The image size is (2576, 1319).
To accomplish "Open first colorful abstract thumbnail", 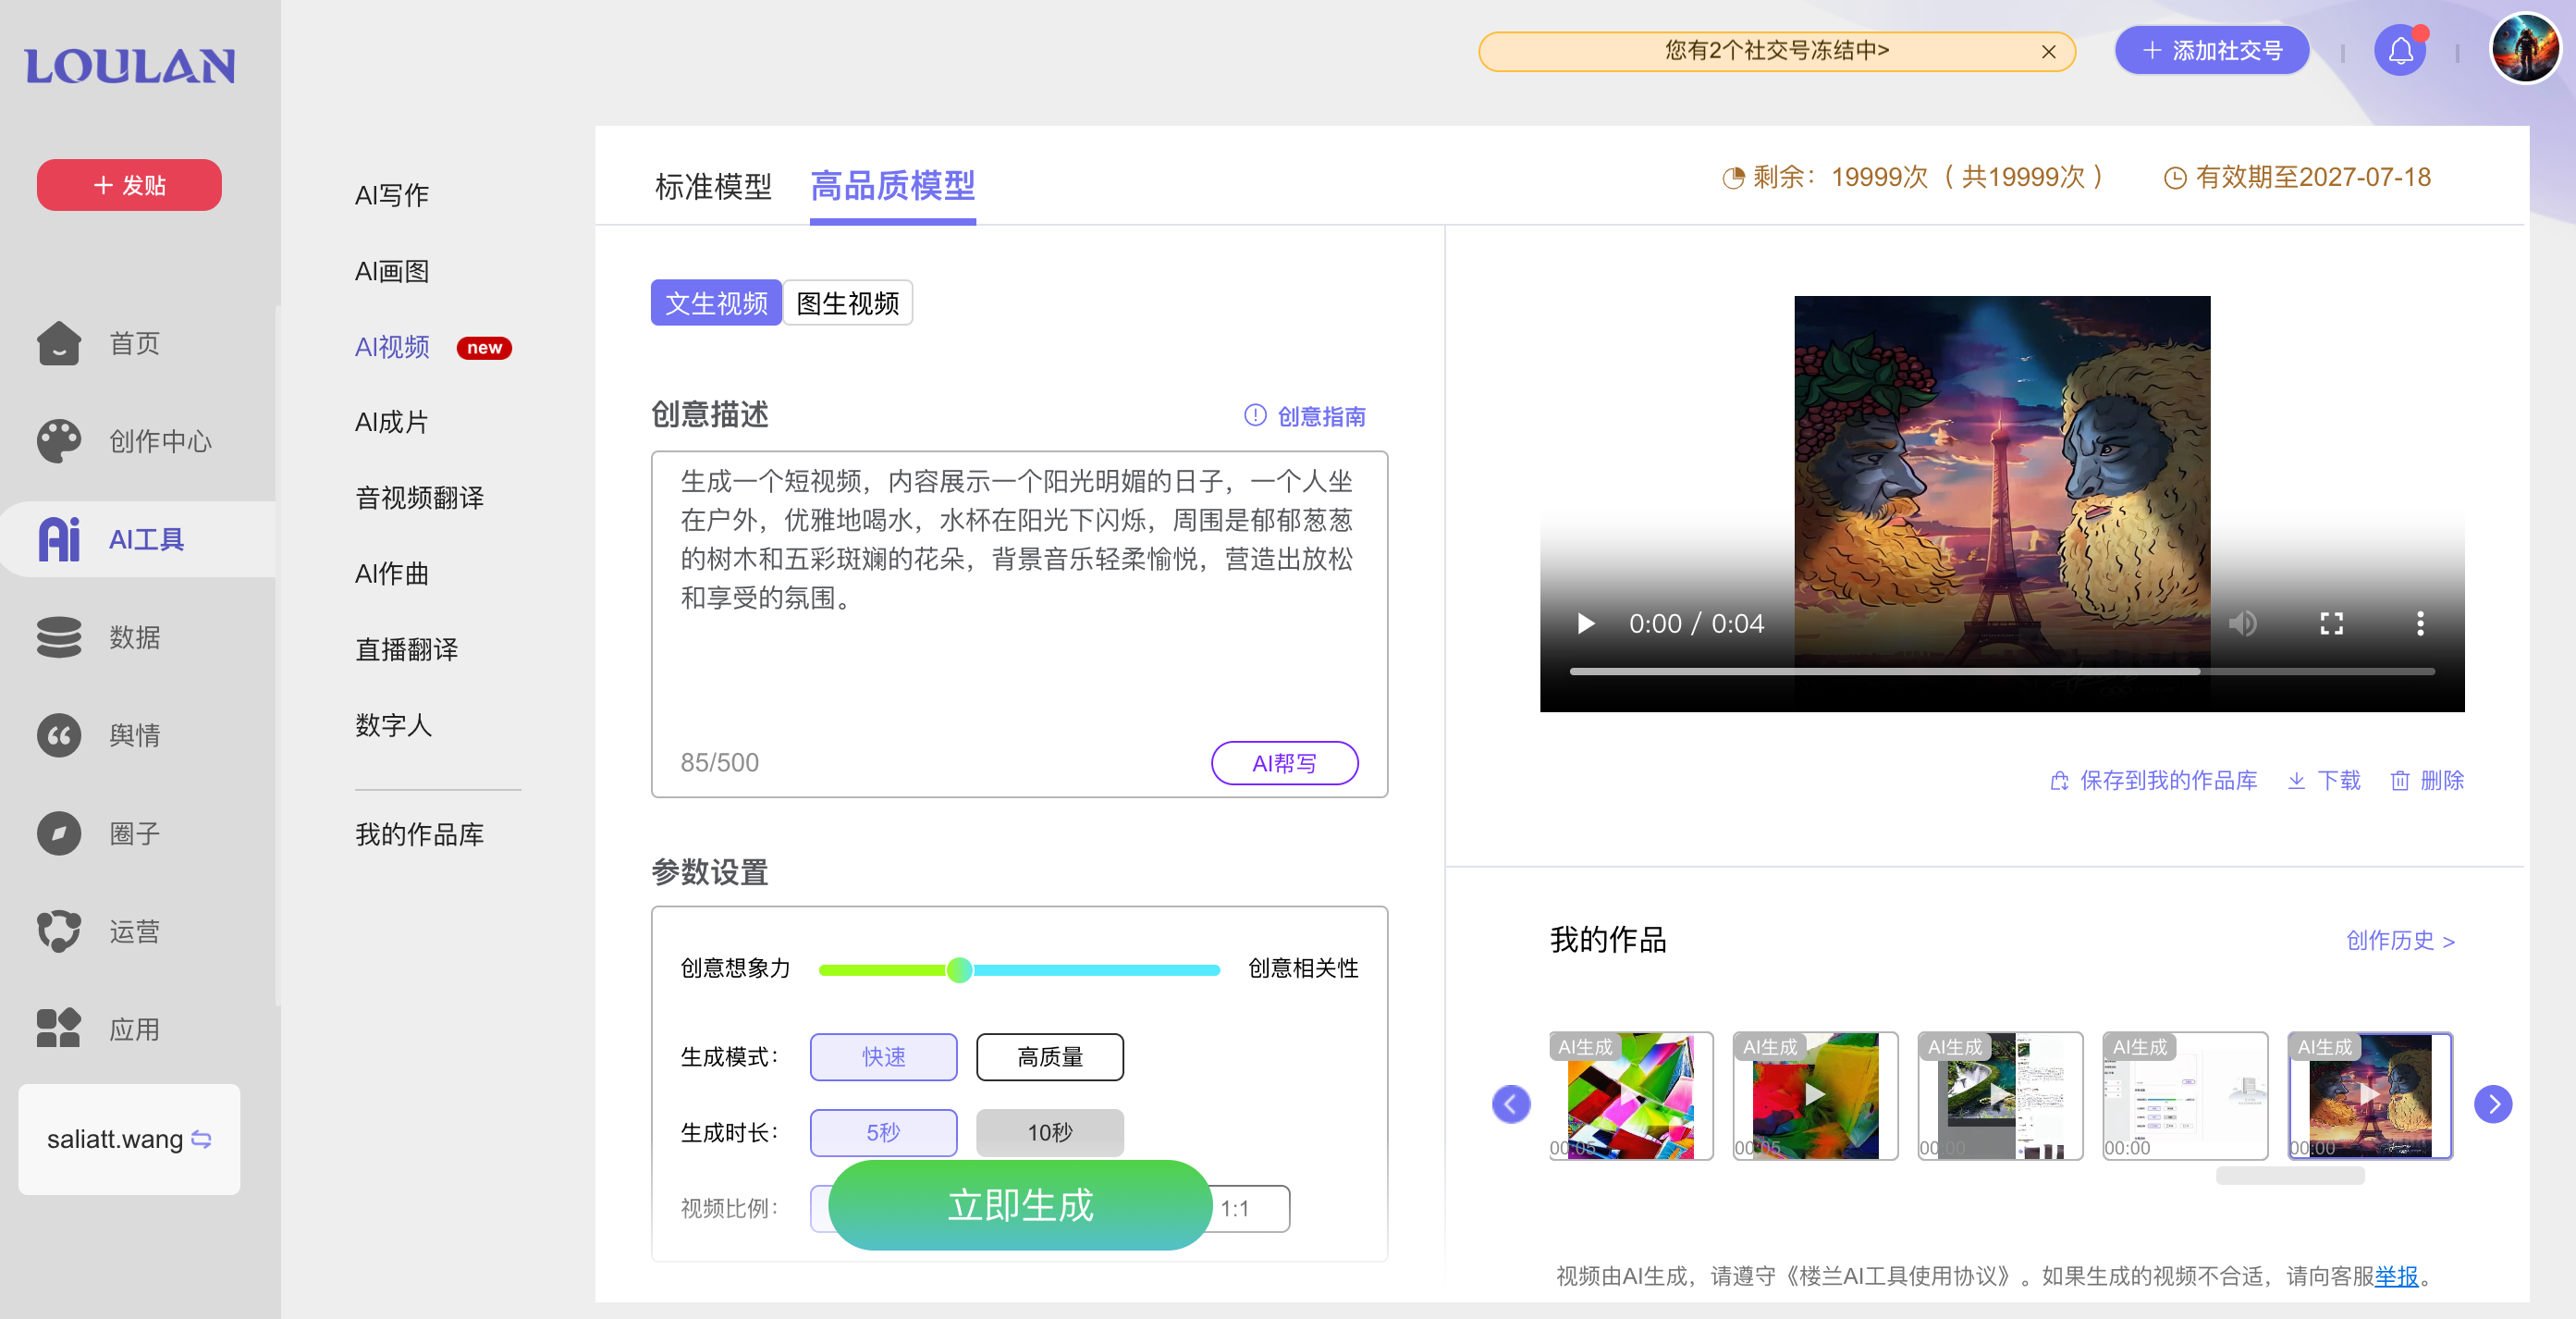I will pos(1631,1096).
